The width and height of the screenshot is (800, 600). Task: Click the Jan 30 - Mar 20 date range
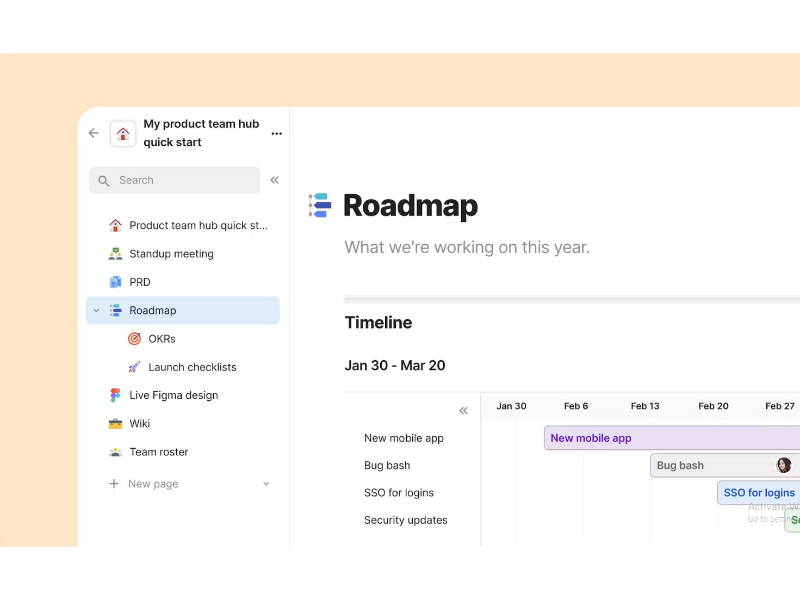395,365
